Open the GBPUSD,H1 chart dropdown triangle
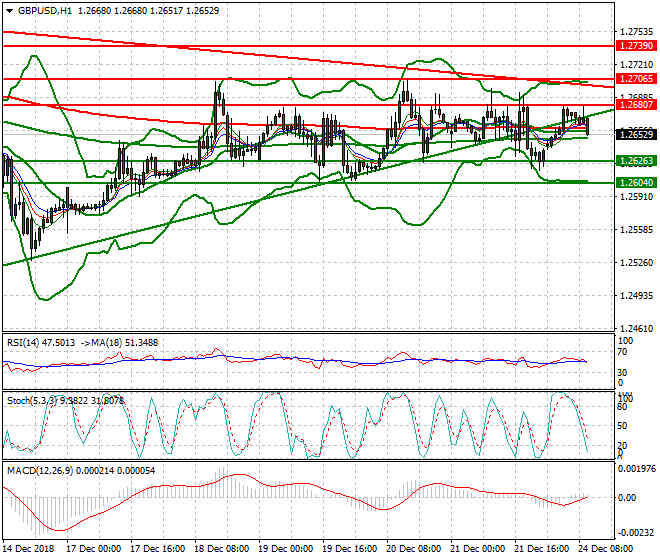660x560 pixels. 10,11
